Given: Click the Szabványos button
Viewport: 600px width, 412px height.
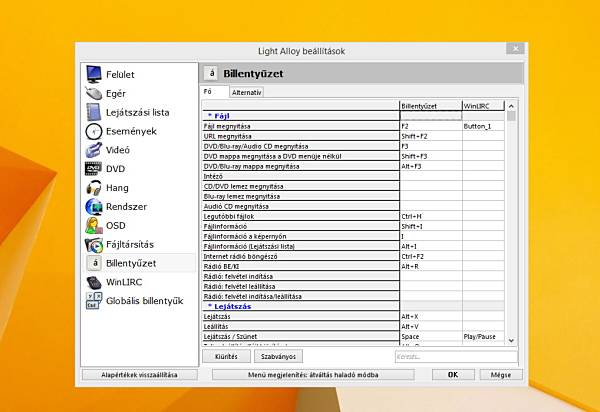Looking at the screenshot, I should [x=278, y=356].
